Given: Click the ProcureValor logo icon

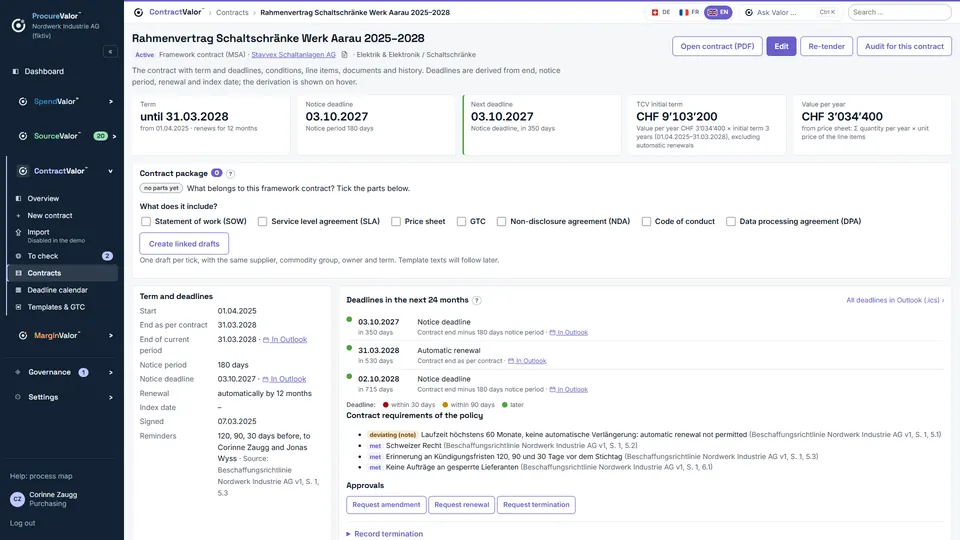Looking at the screenshot, I should click(x=19, y=25).
